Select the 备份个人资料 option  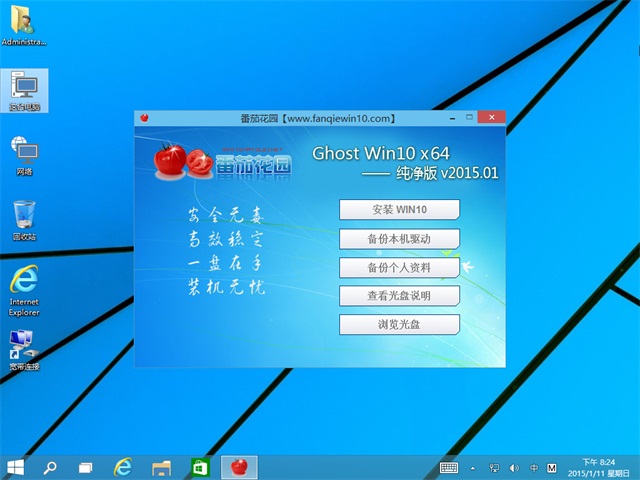click(399, 268)
